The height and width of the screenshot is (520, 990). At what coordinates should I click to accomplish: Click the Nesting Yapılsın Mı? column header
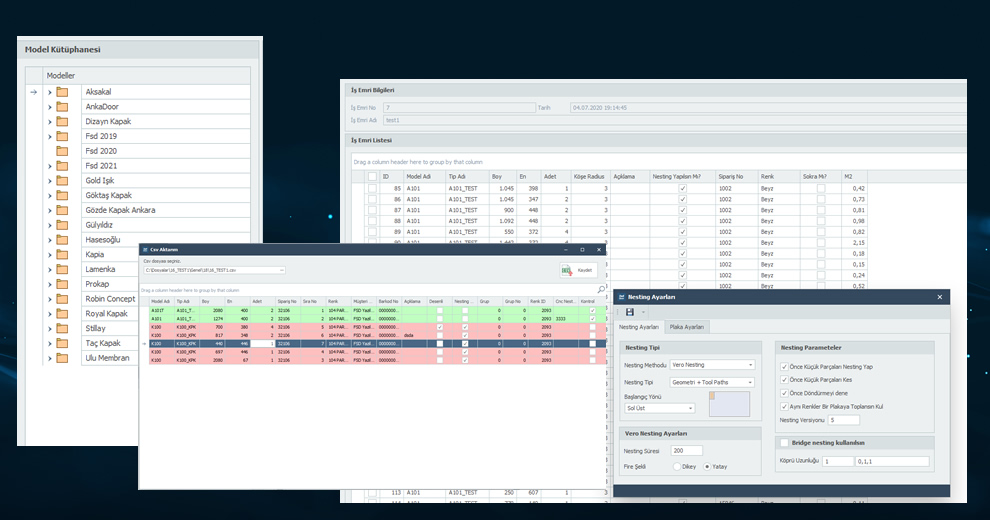[681, 177]
